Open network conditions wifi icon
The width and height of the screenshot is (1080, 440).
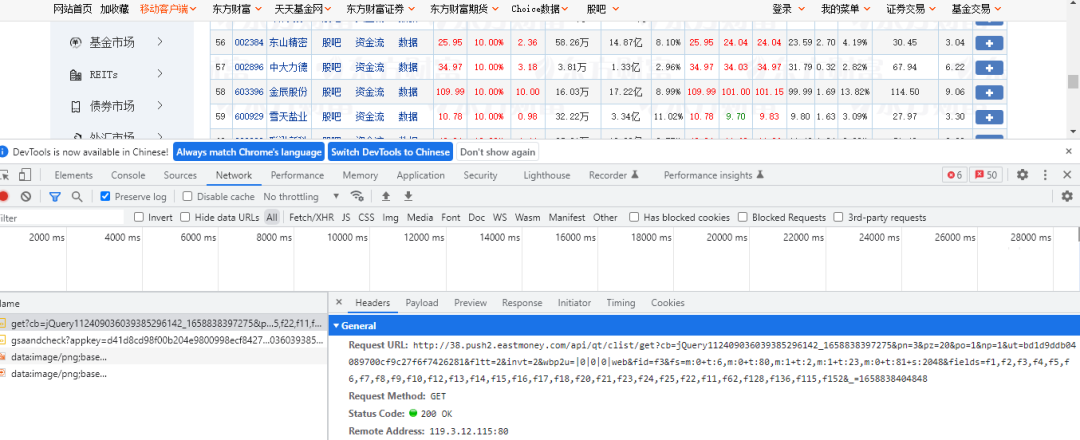pos(357,196)
